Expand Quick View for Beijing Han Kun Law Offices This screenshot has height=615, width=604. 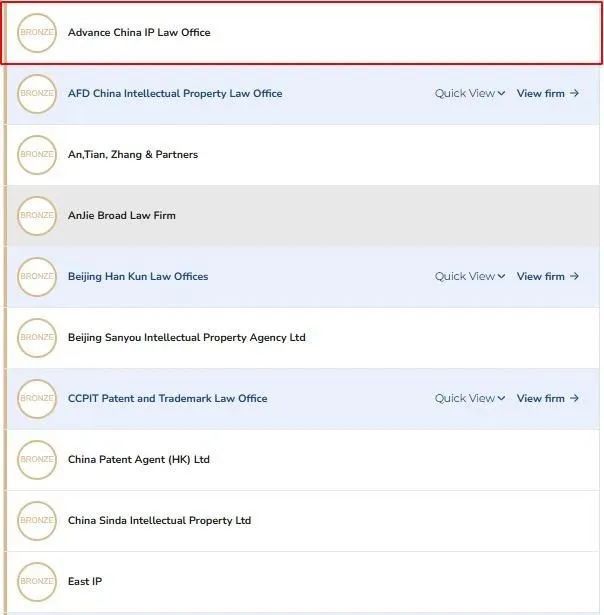(x=469, y=277)
